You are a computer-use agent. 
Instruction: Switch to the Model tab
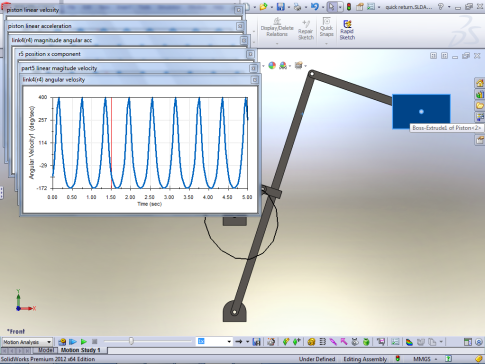tap(45, 350)
